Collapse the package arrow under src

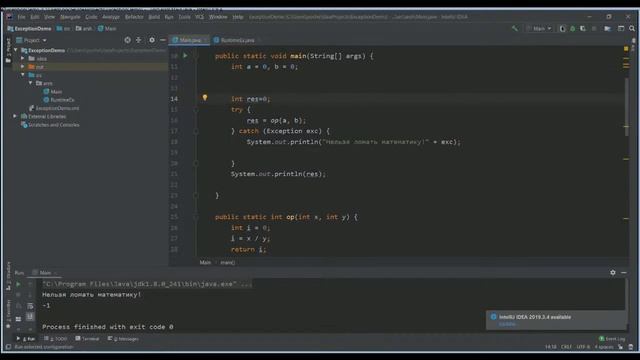pyautogui.click(x=31, y=83)
